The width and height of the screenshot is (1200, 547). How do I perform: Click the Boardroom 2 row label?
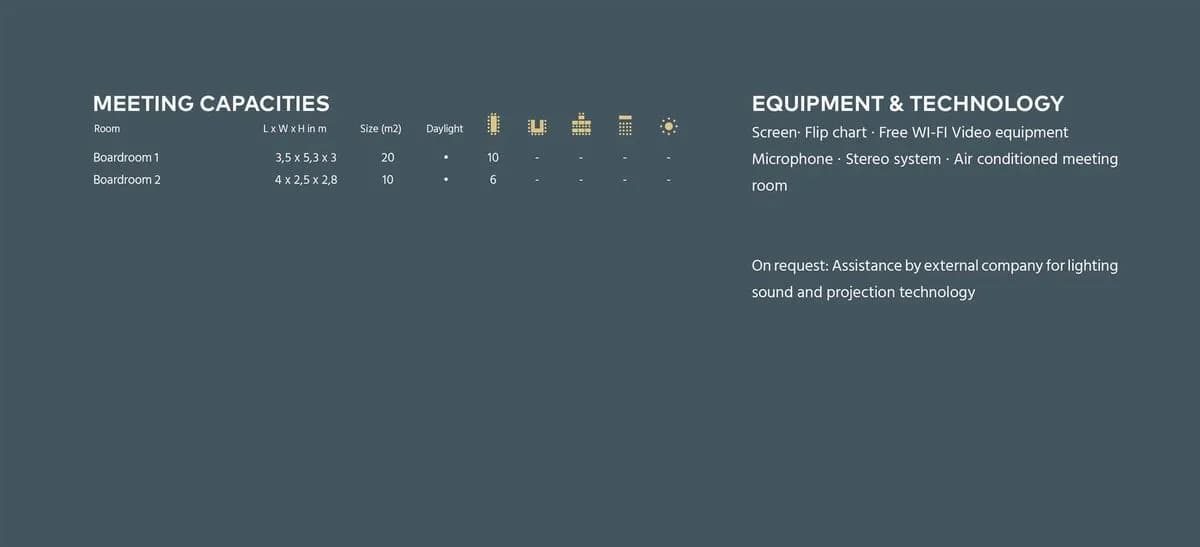tap(127, 180)
